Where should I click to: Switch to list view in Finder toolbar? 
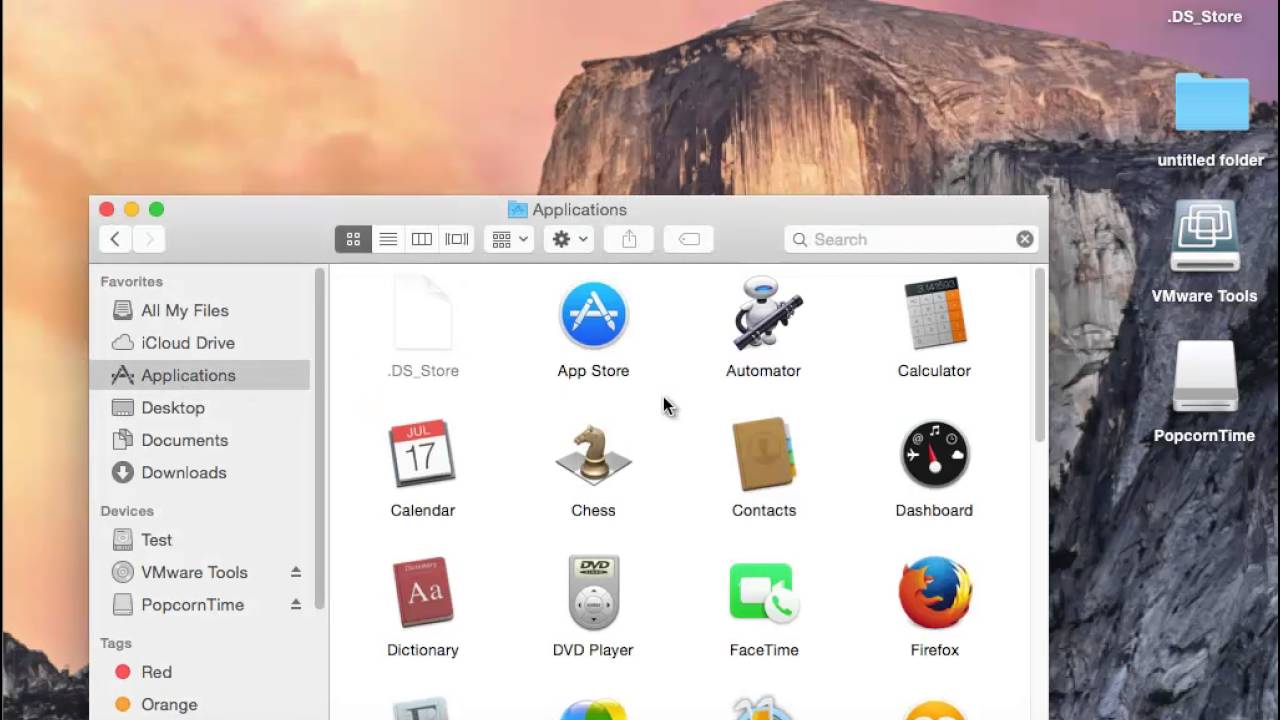click(388, 239)
